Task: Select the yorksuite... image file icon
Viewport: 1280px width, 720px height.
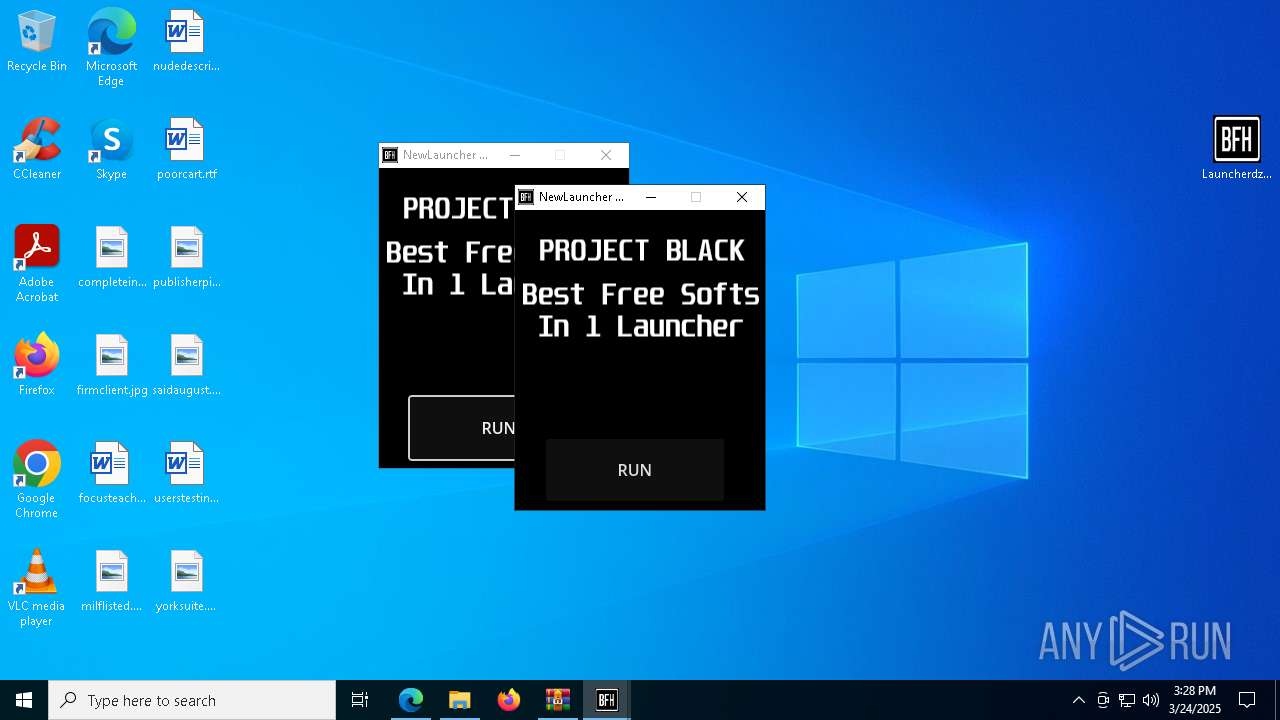Action: click(186, 582)
